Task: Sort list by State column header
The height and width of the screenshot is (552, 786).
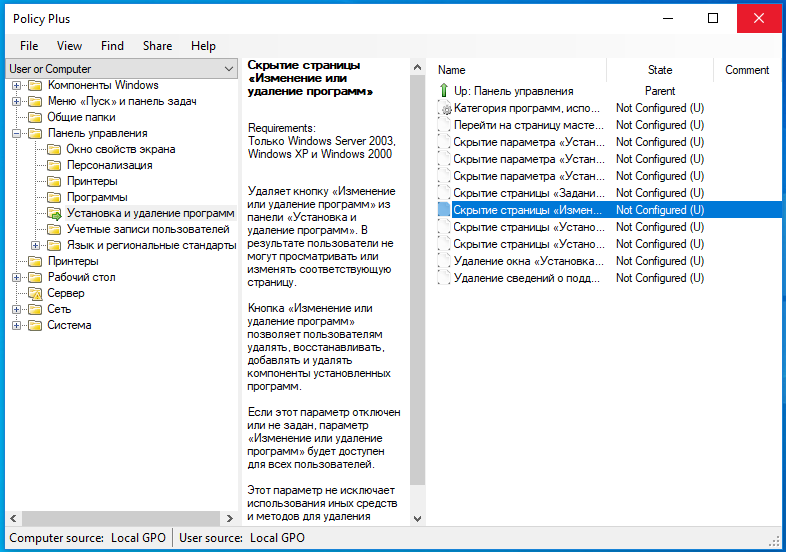Action: pyautogui.click(x=660, y=70)
